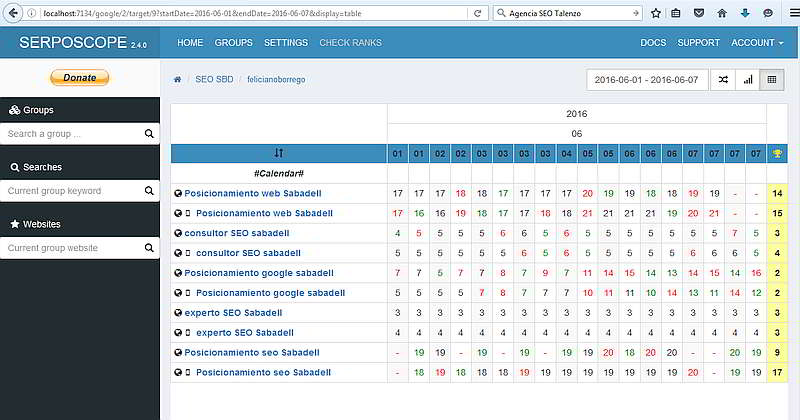Click the search go arrow in browser search box

tap(636, 13)
